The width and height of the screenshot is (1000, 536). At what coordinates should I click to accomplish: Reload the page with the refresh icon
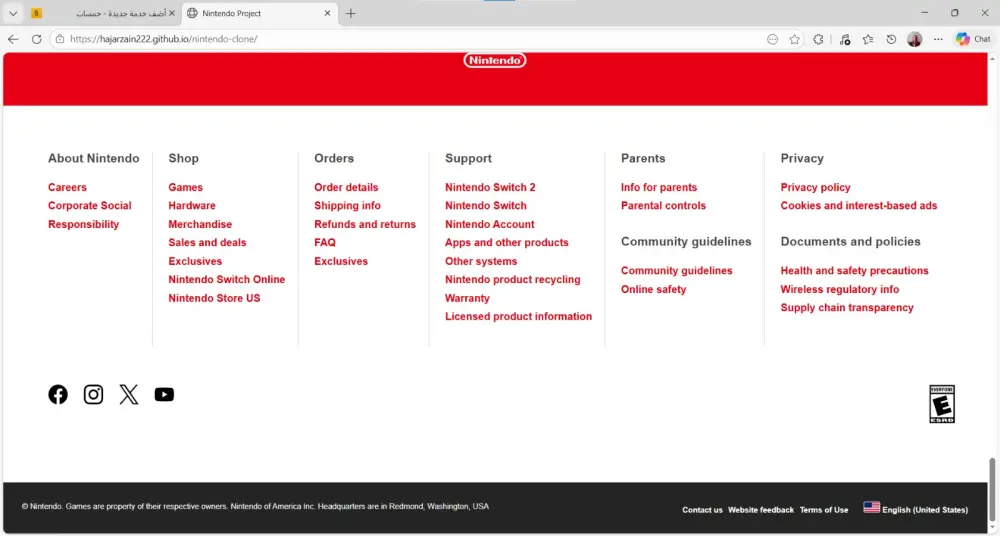point(36,39)
